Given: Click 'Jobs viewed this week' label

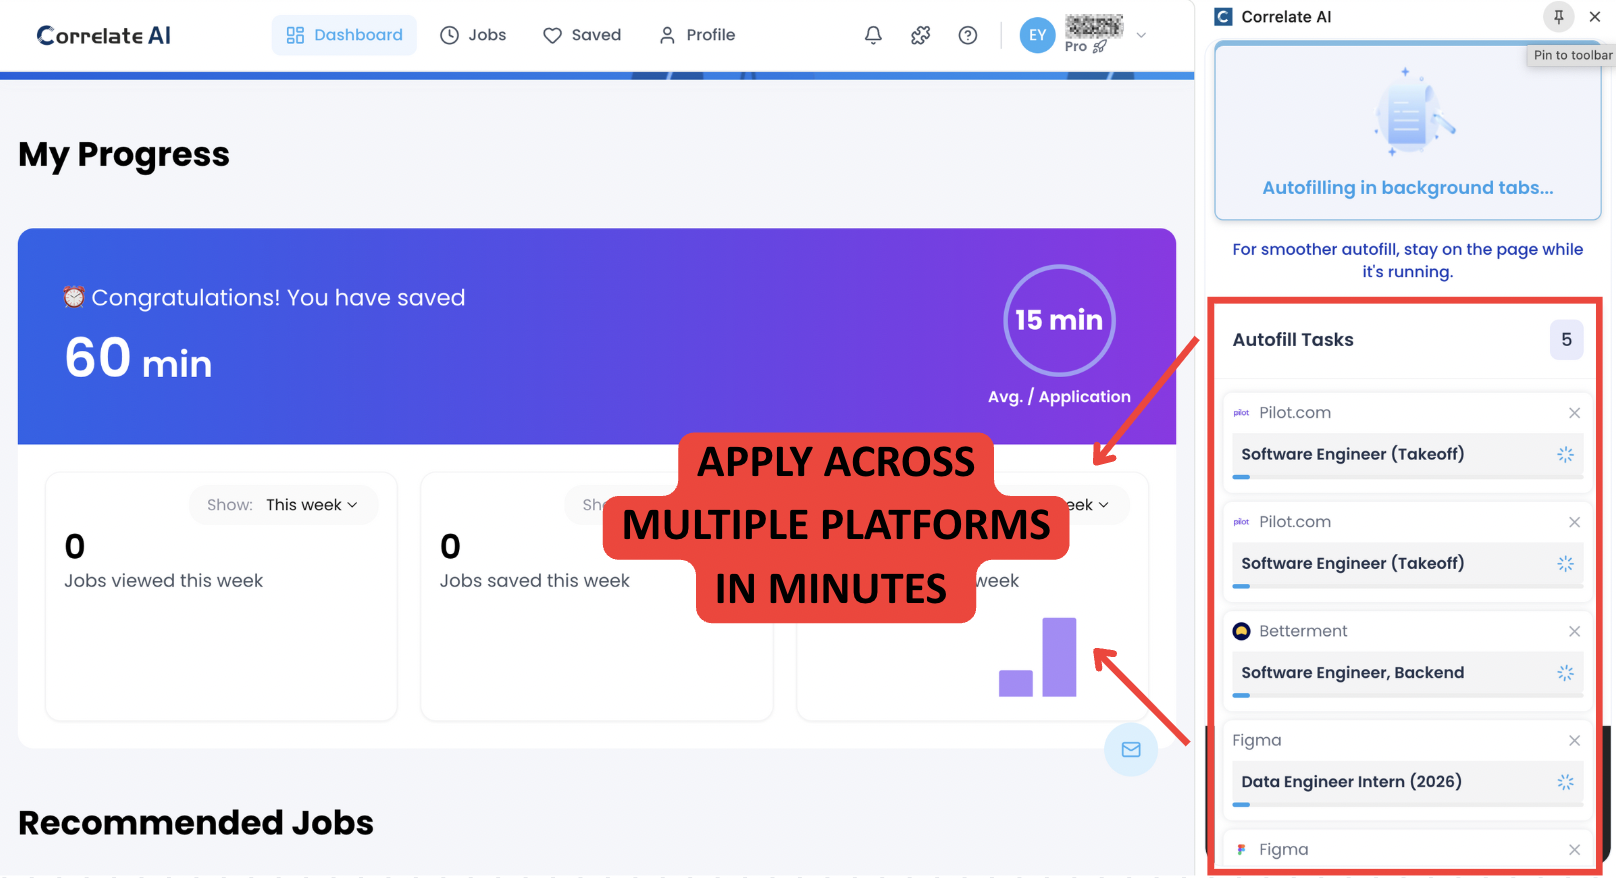Looking at the screenshot, I should coord(163,581).
